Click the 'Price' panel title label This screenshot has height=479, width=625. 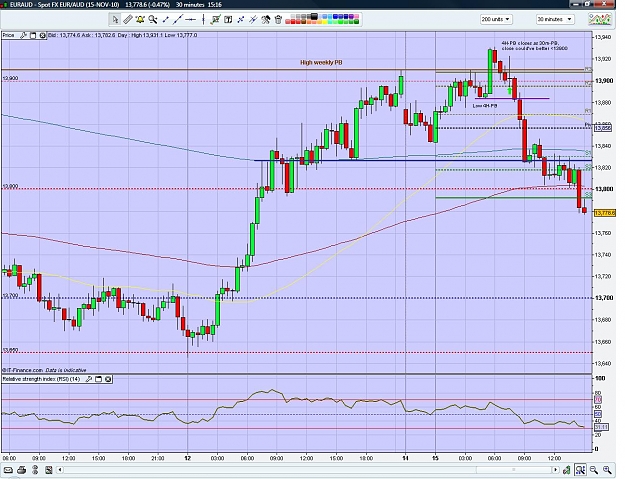click(8, 35)
